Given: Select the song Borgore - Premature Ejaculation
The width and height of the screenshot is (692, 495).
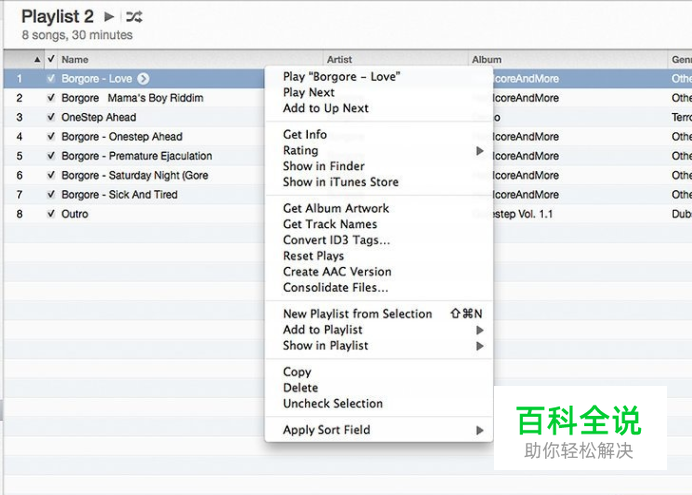Looking at the screenshot, I should tap(137, 156).
